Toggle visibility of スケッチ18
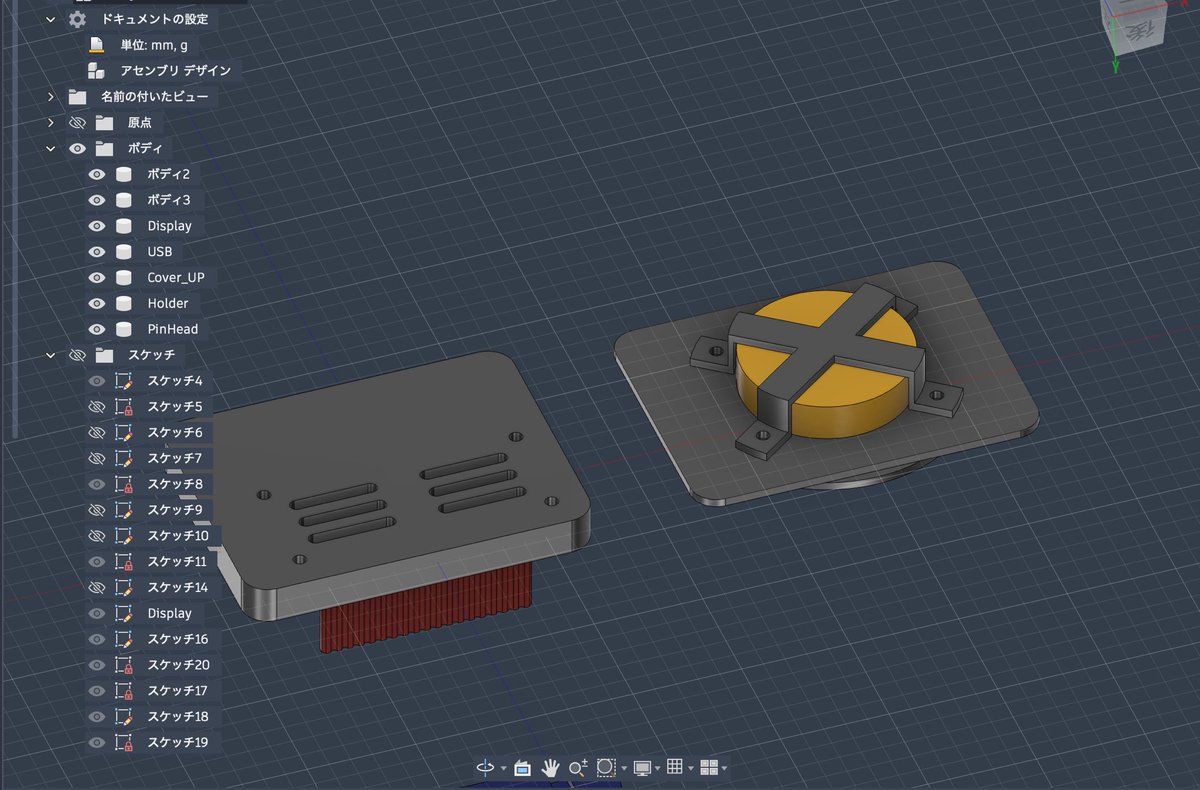The image size is (1200, 790). (96, 717)
